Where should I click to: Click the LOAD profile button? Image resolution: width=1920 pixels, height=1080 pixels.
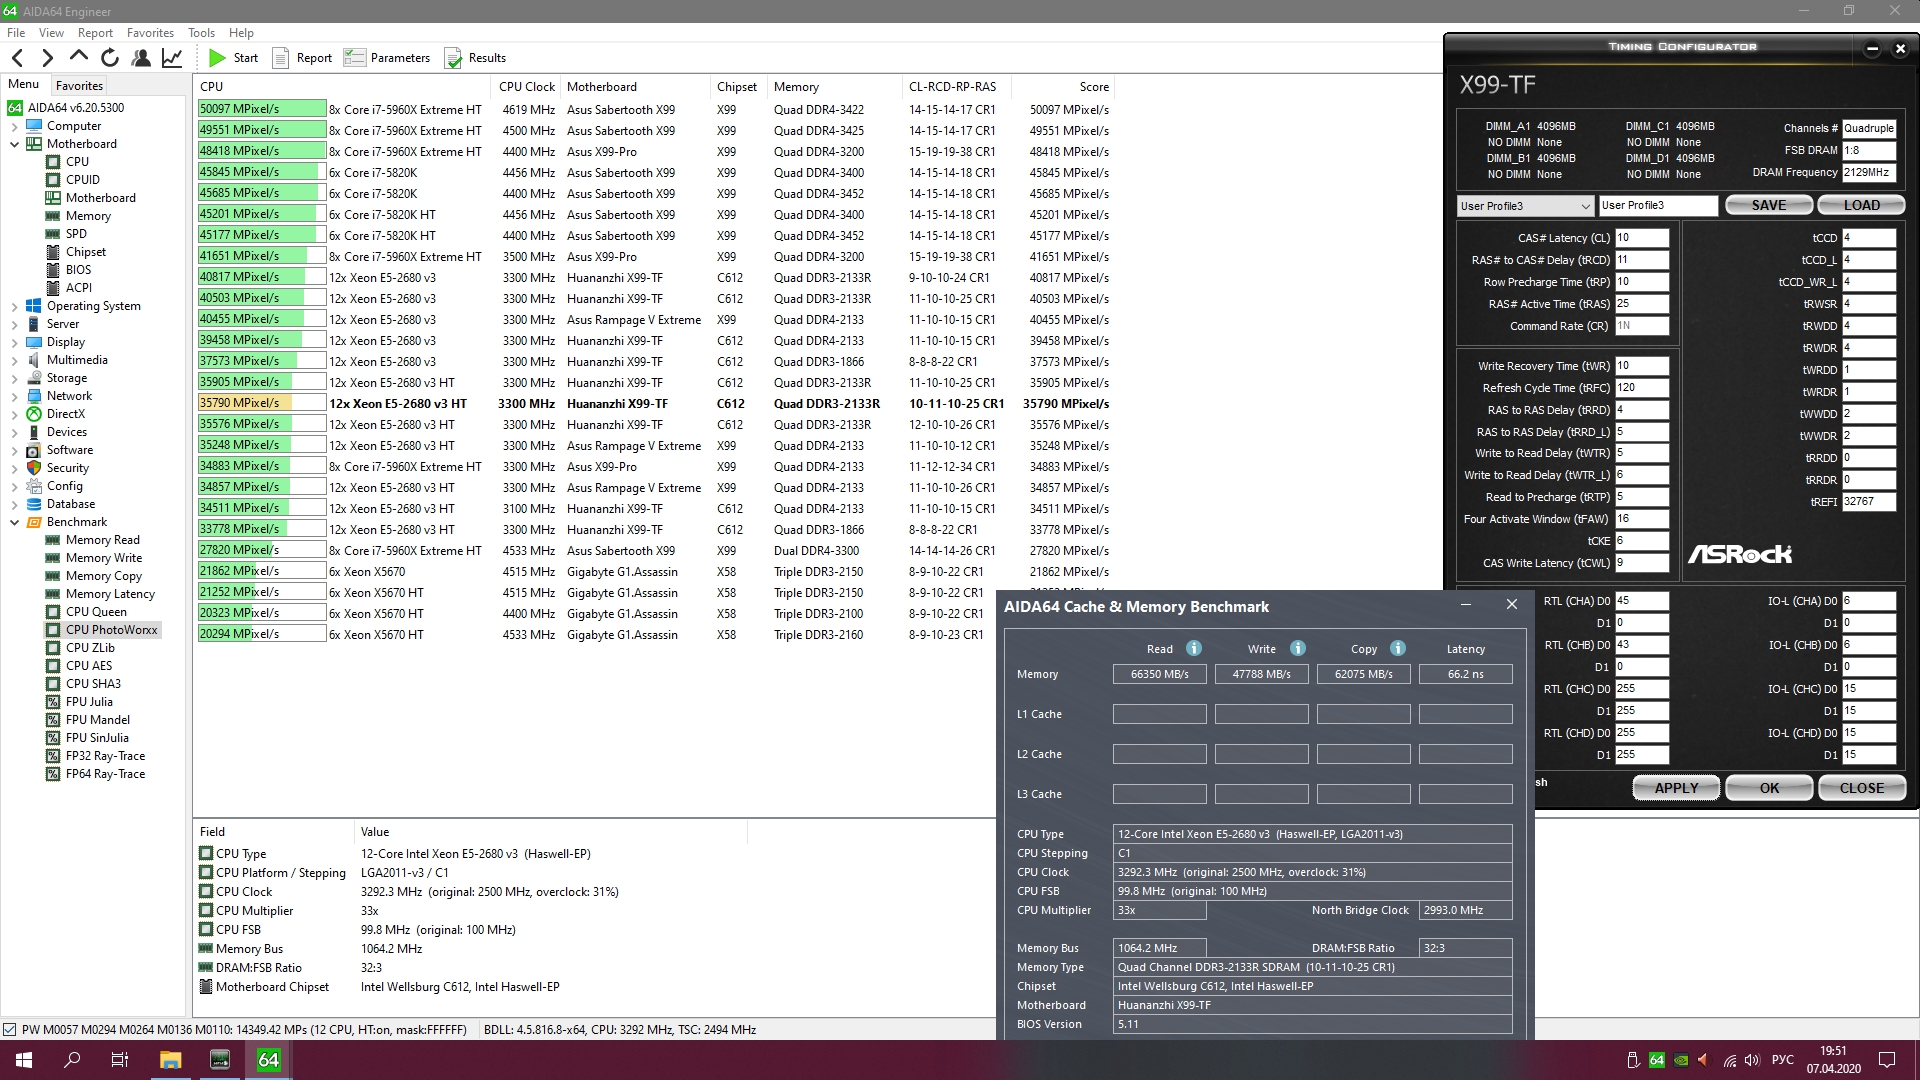(1861, 205)
